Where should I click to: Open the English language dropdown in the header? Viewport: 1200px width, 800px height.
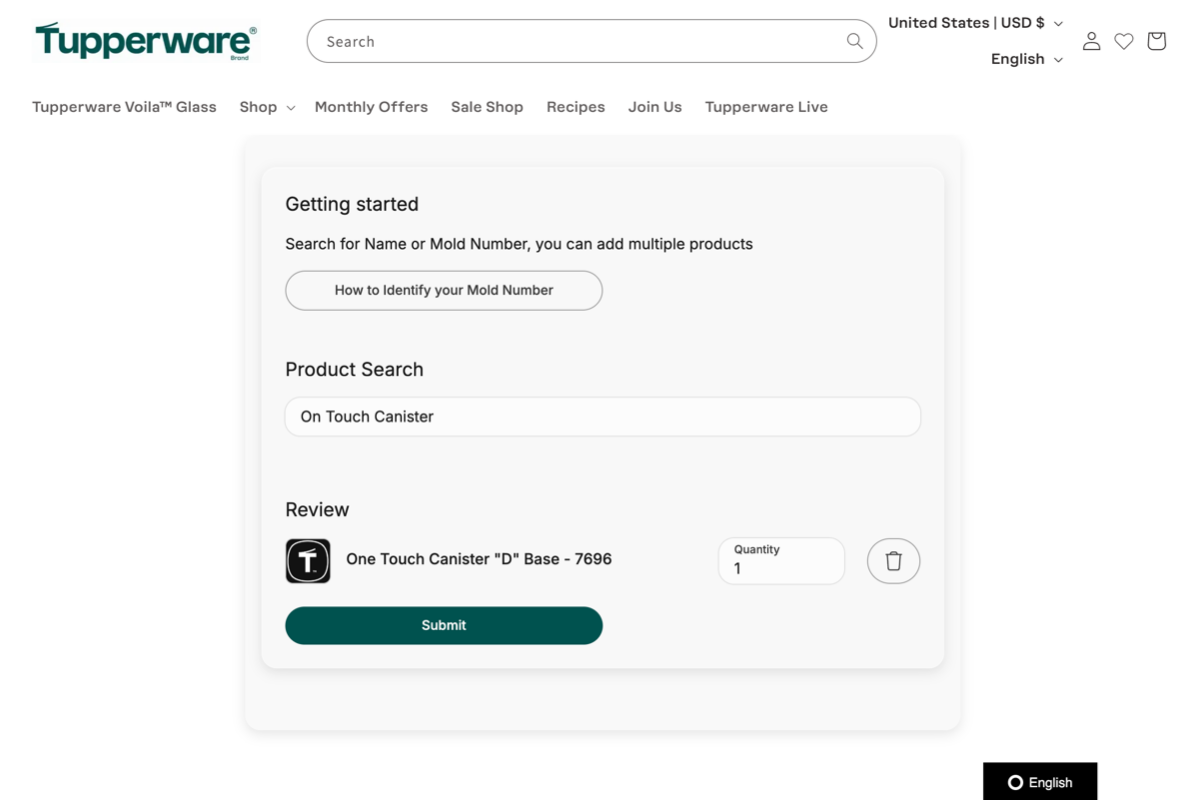point(1027,59)
